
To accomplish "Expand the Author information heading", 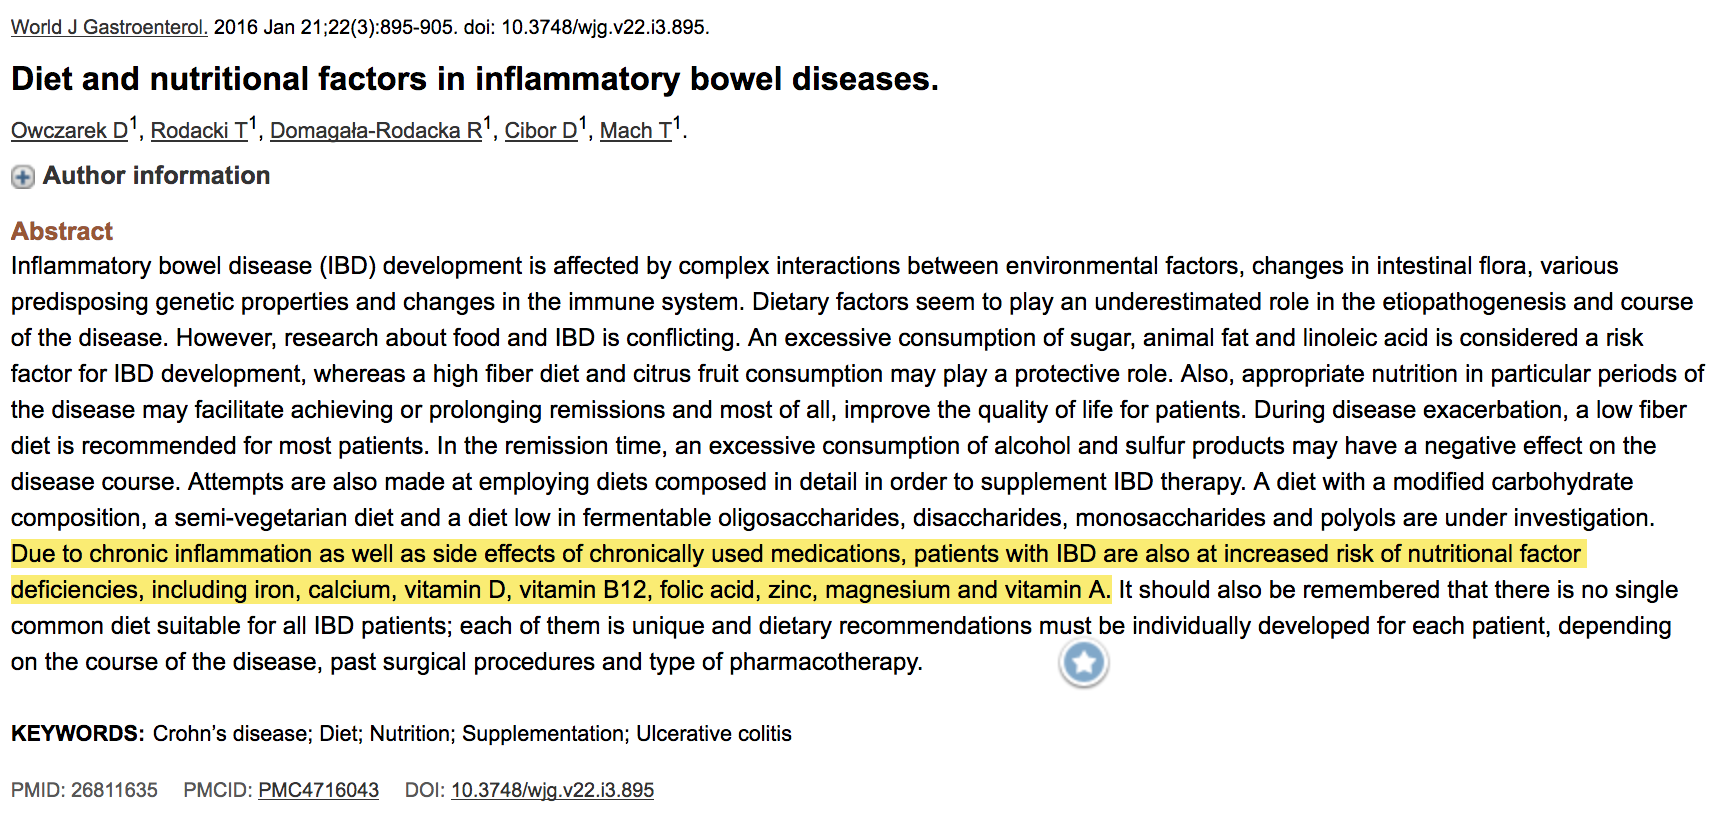I will [156, 176].
